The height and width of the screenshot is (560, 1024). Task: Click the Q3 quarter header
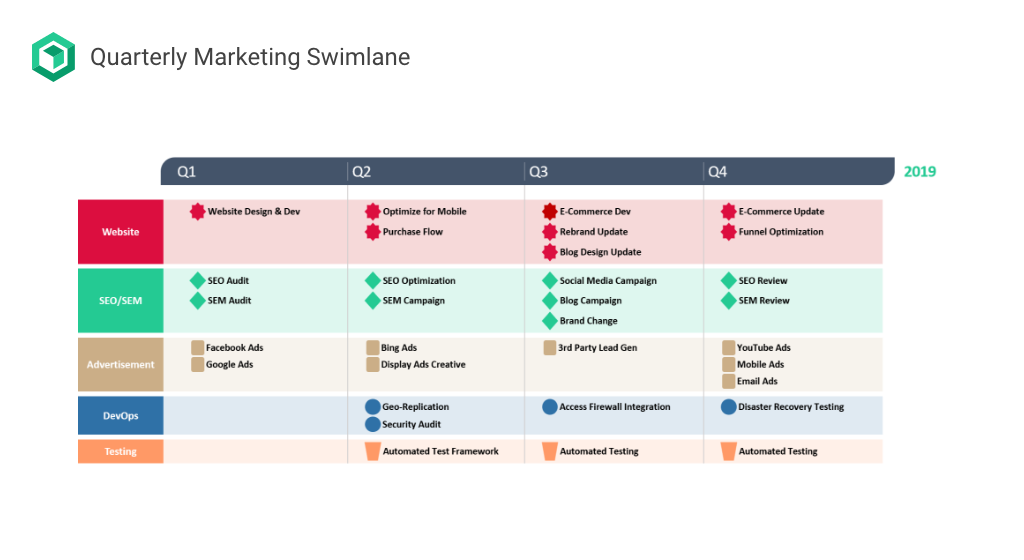click(538, 172)
